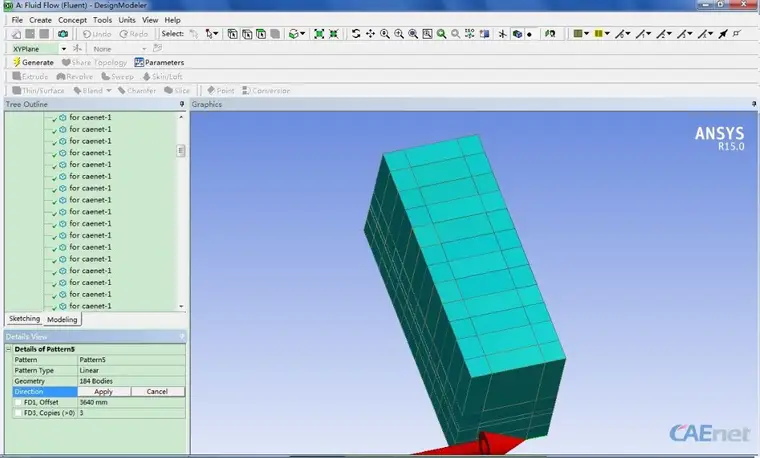Screen dimensions: 760x458
Task: Click the Zoom to Fit icon
Action: click(x=413, y=34)
